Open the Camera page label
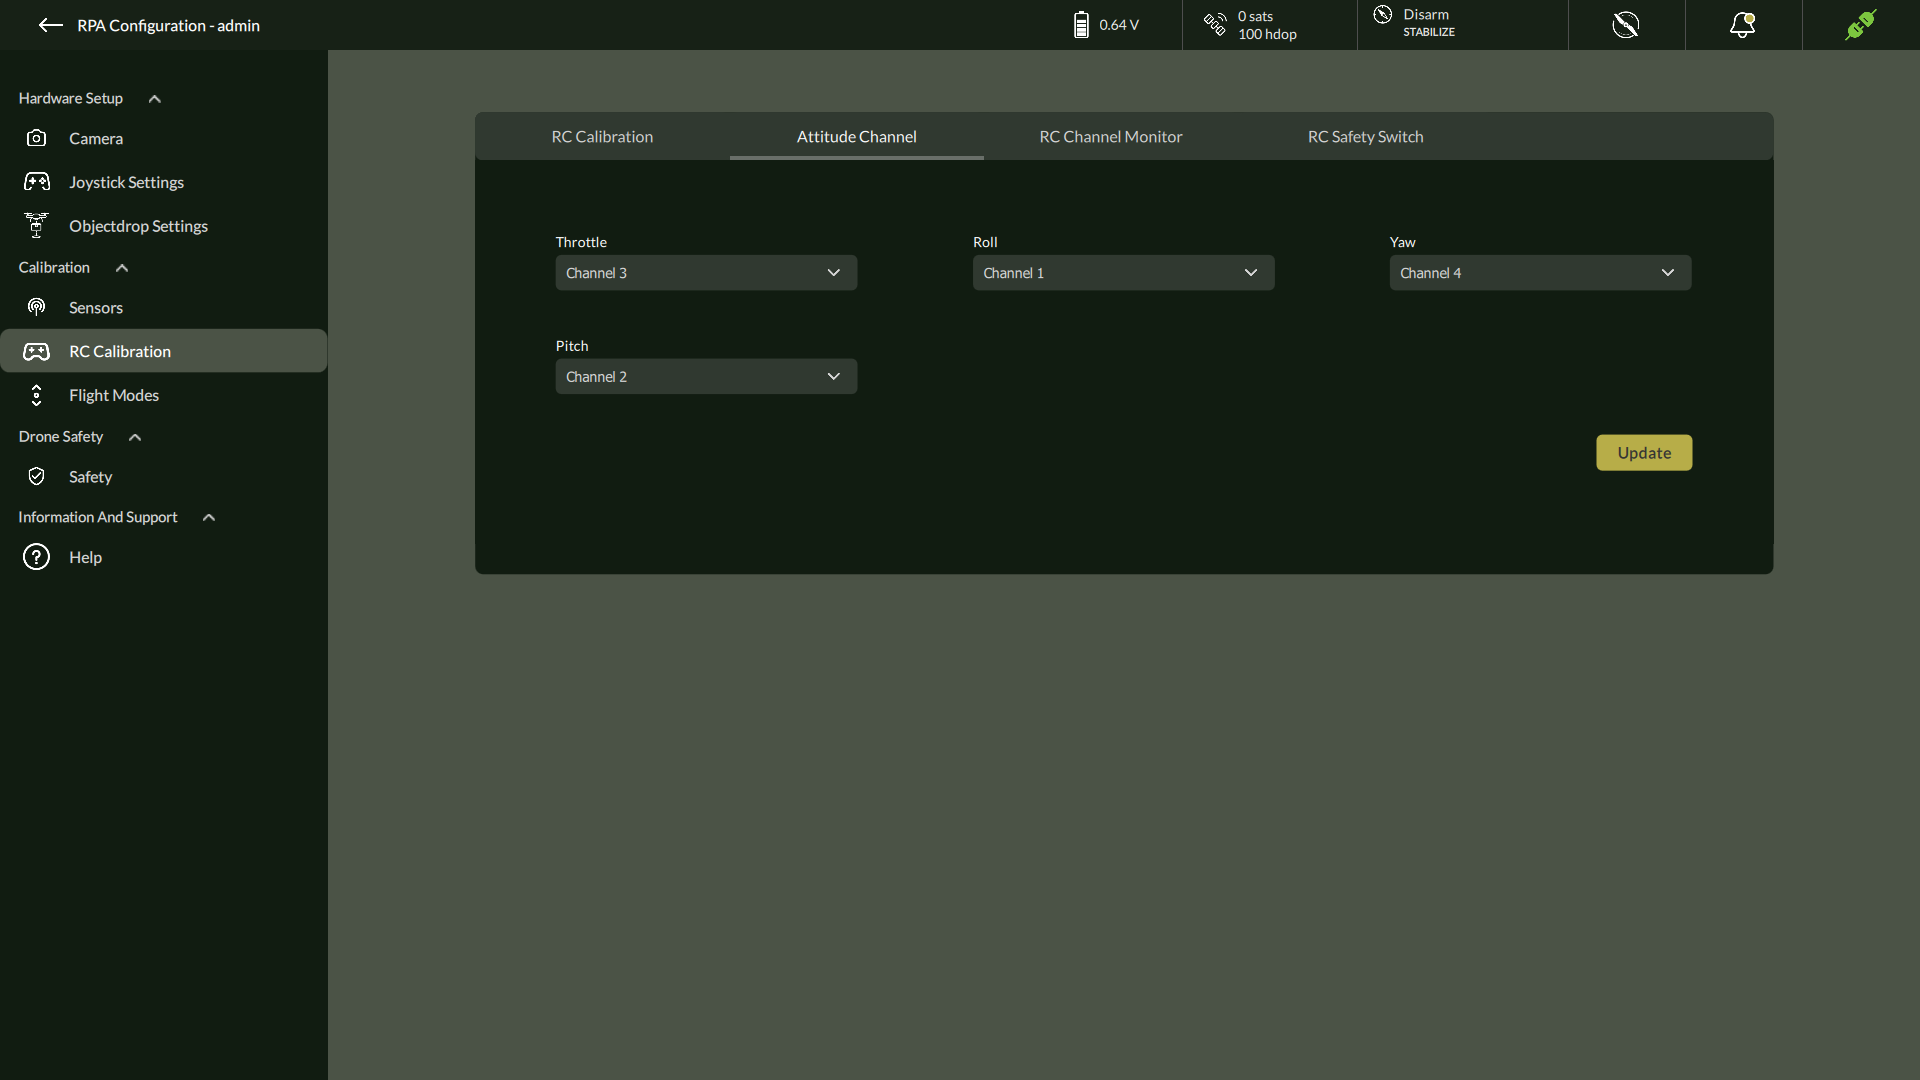1920x1080 pixels. pyautogui.click(x=96, y=139)
